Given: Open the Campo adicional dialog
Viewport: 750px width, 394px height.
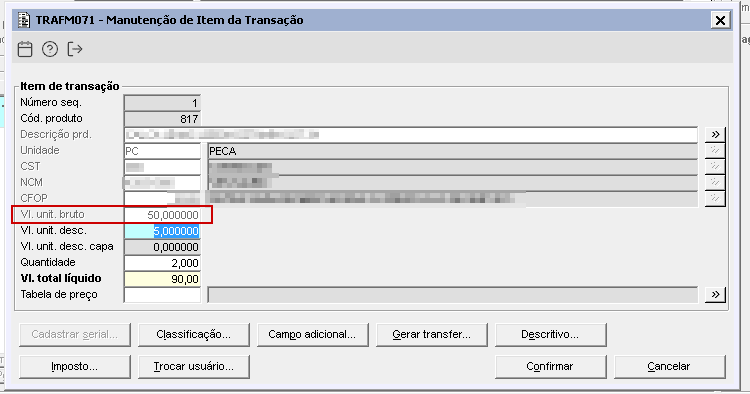Looking at the screenshot, I should point(312,335).
